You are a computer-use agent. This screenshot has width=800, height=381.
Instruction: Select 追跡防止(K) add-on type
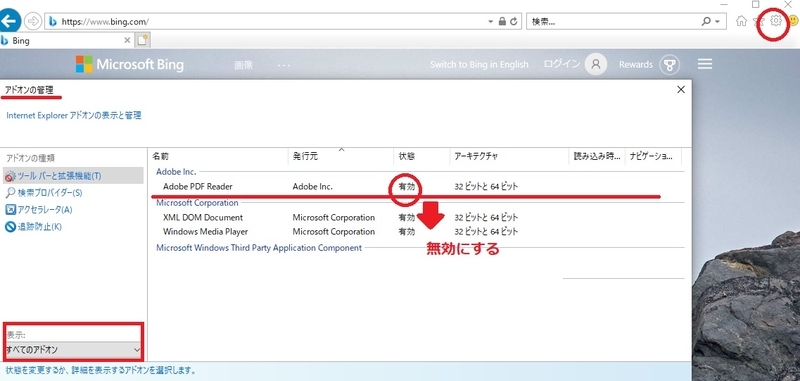[33, 226]
